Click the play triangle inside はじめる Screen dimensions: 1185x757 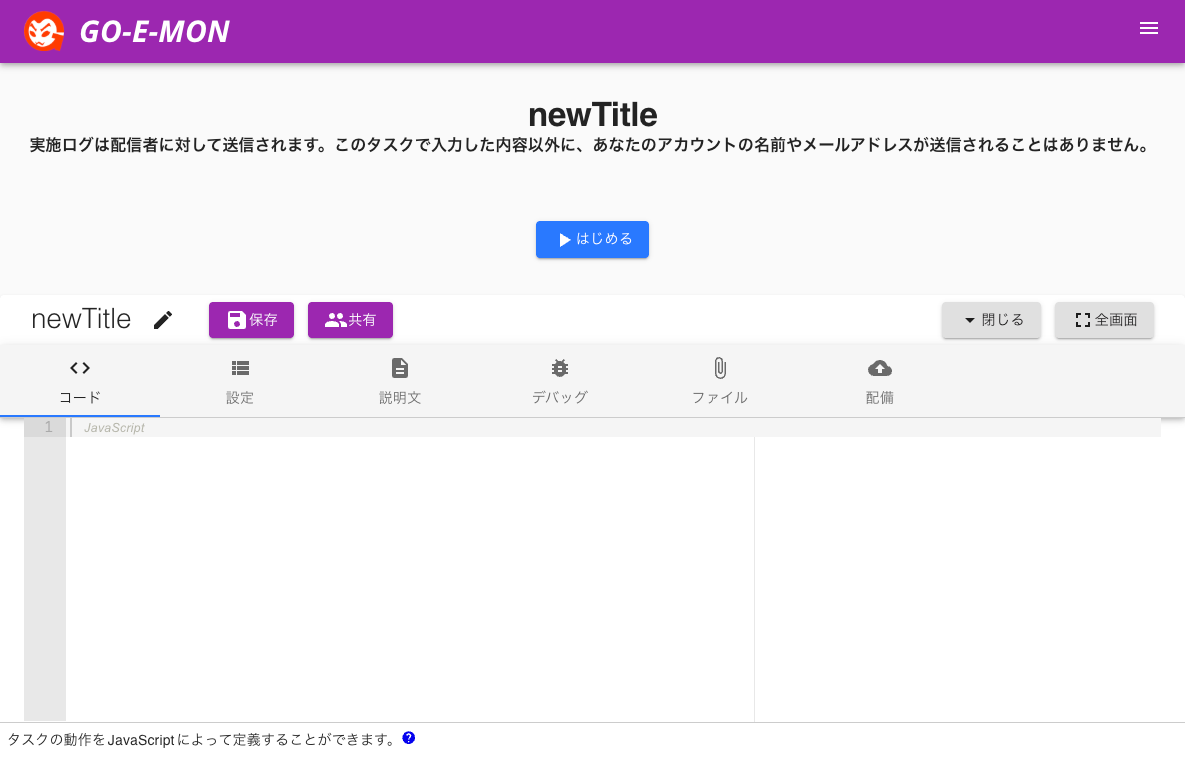563,239
